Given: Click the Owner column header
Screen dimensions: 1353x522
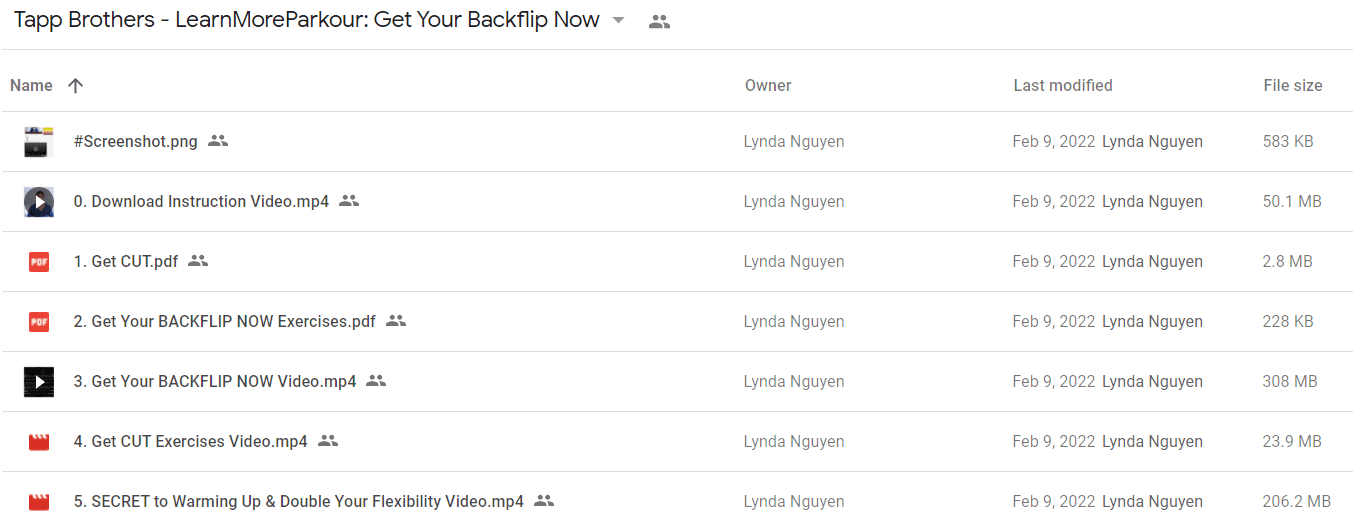Looking at the screenshot, I should coord(768,85).
